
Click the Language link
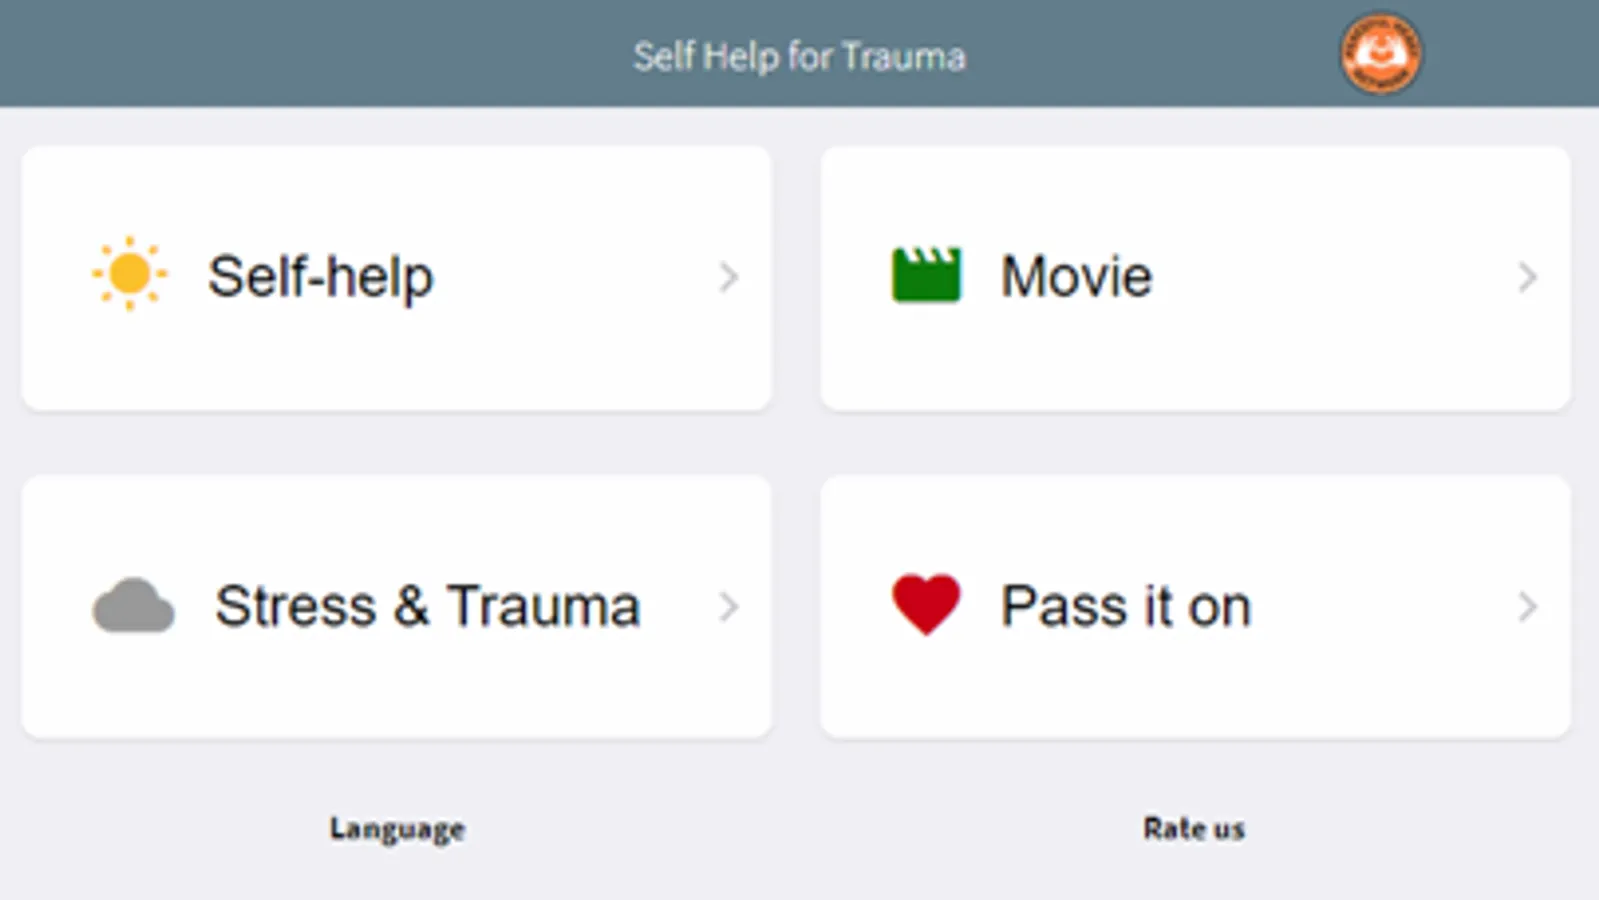(397, 829)
